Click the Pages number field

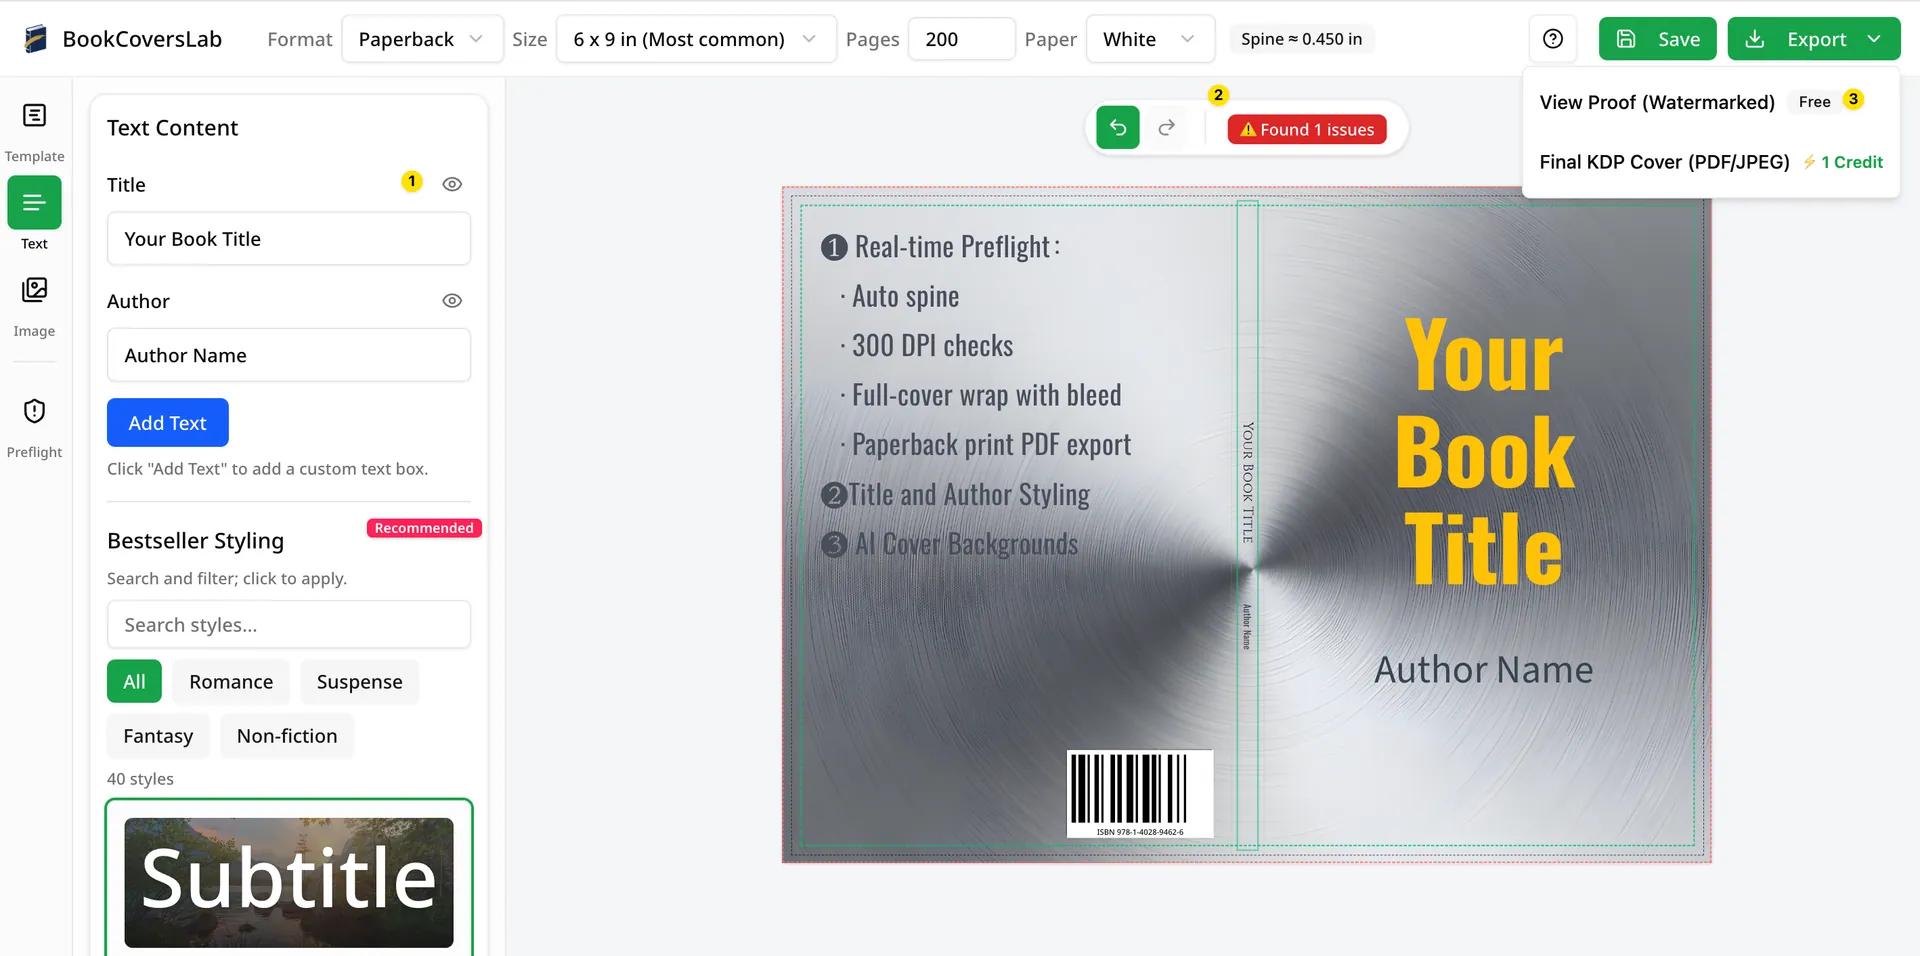point(961,39)
